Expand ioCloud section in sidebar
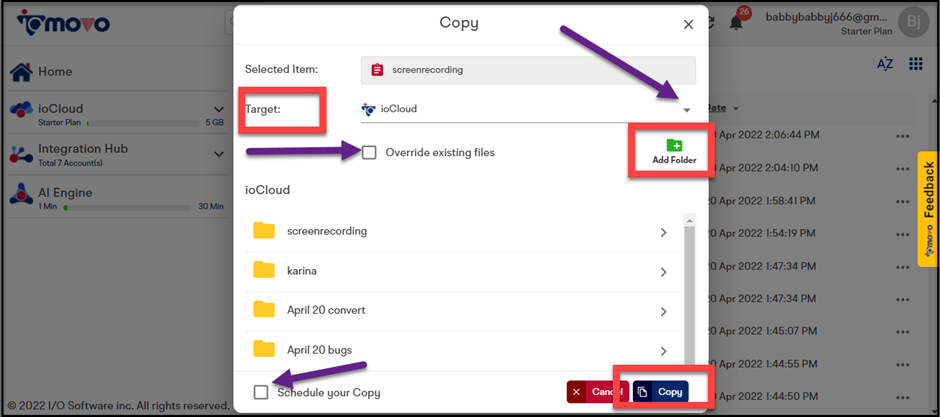Image resolution: width=940 pixels, height=417 pixels. coord(218,109)
